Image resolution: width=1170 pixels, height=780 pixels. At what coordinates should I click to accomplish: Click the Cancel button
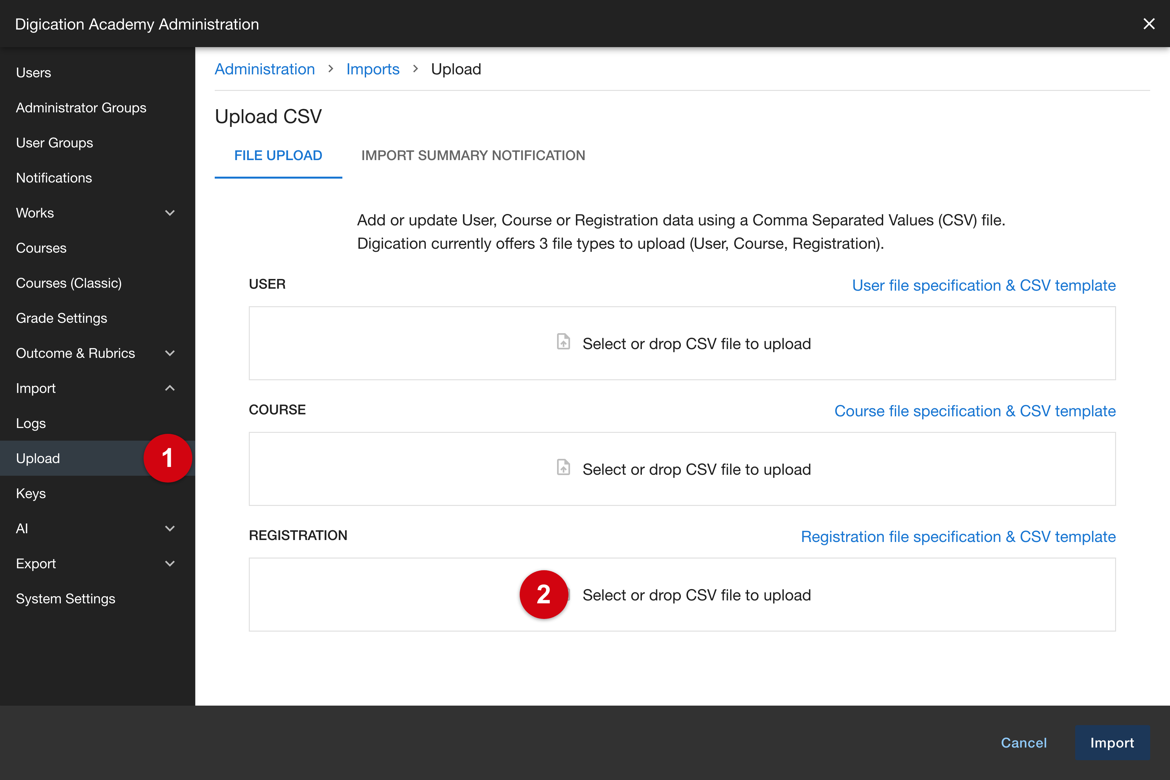(x=1024, y=743)
